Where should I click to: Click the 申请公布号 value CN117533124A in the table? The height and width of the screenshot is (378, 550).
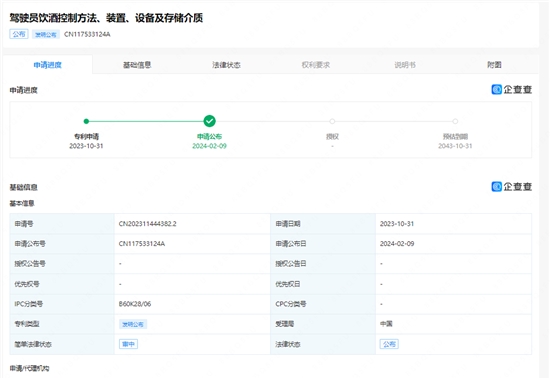click(x=142, y=244)
